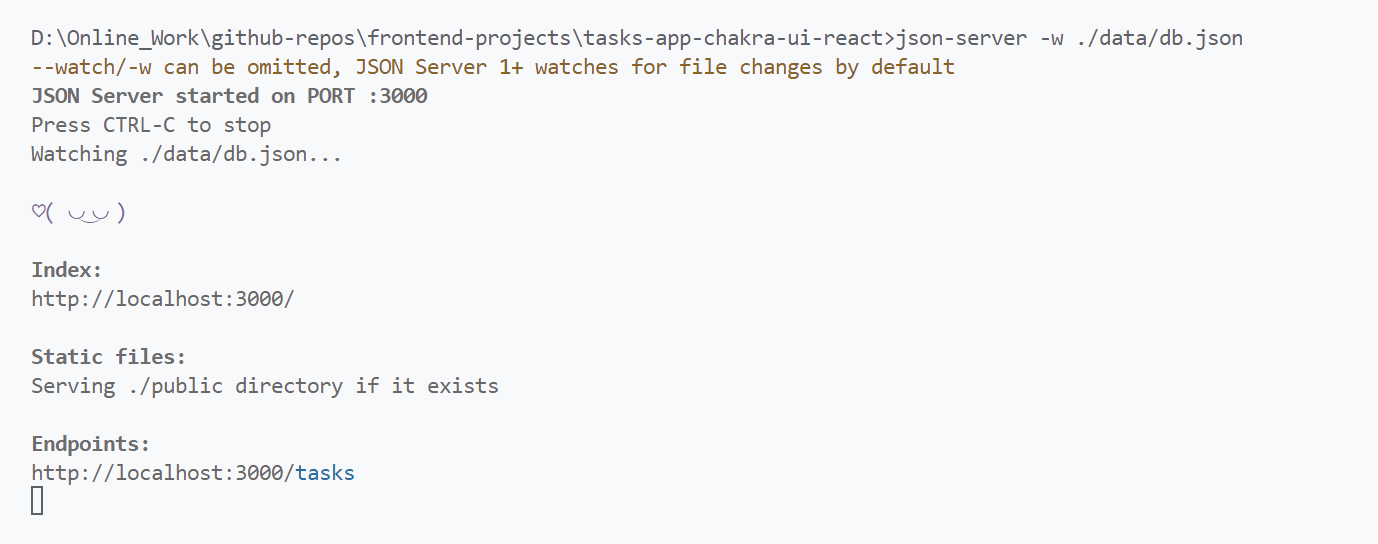Open the Index link http://localhost:3000/
1378x544 pixels.
coord(163,299)
